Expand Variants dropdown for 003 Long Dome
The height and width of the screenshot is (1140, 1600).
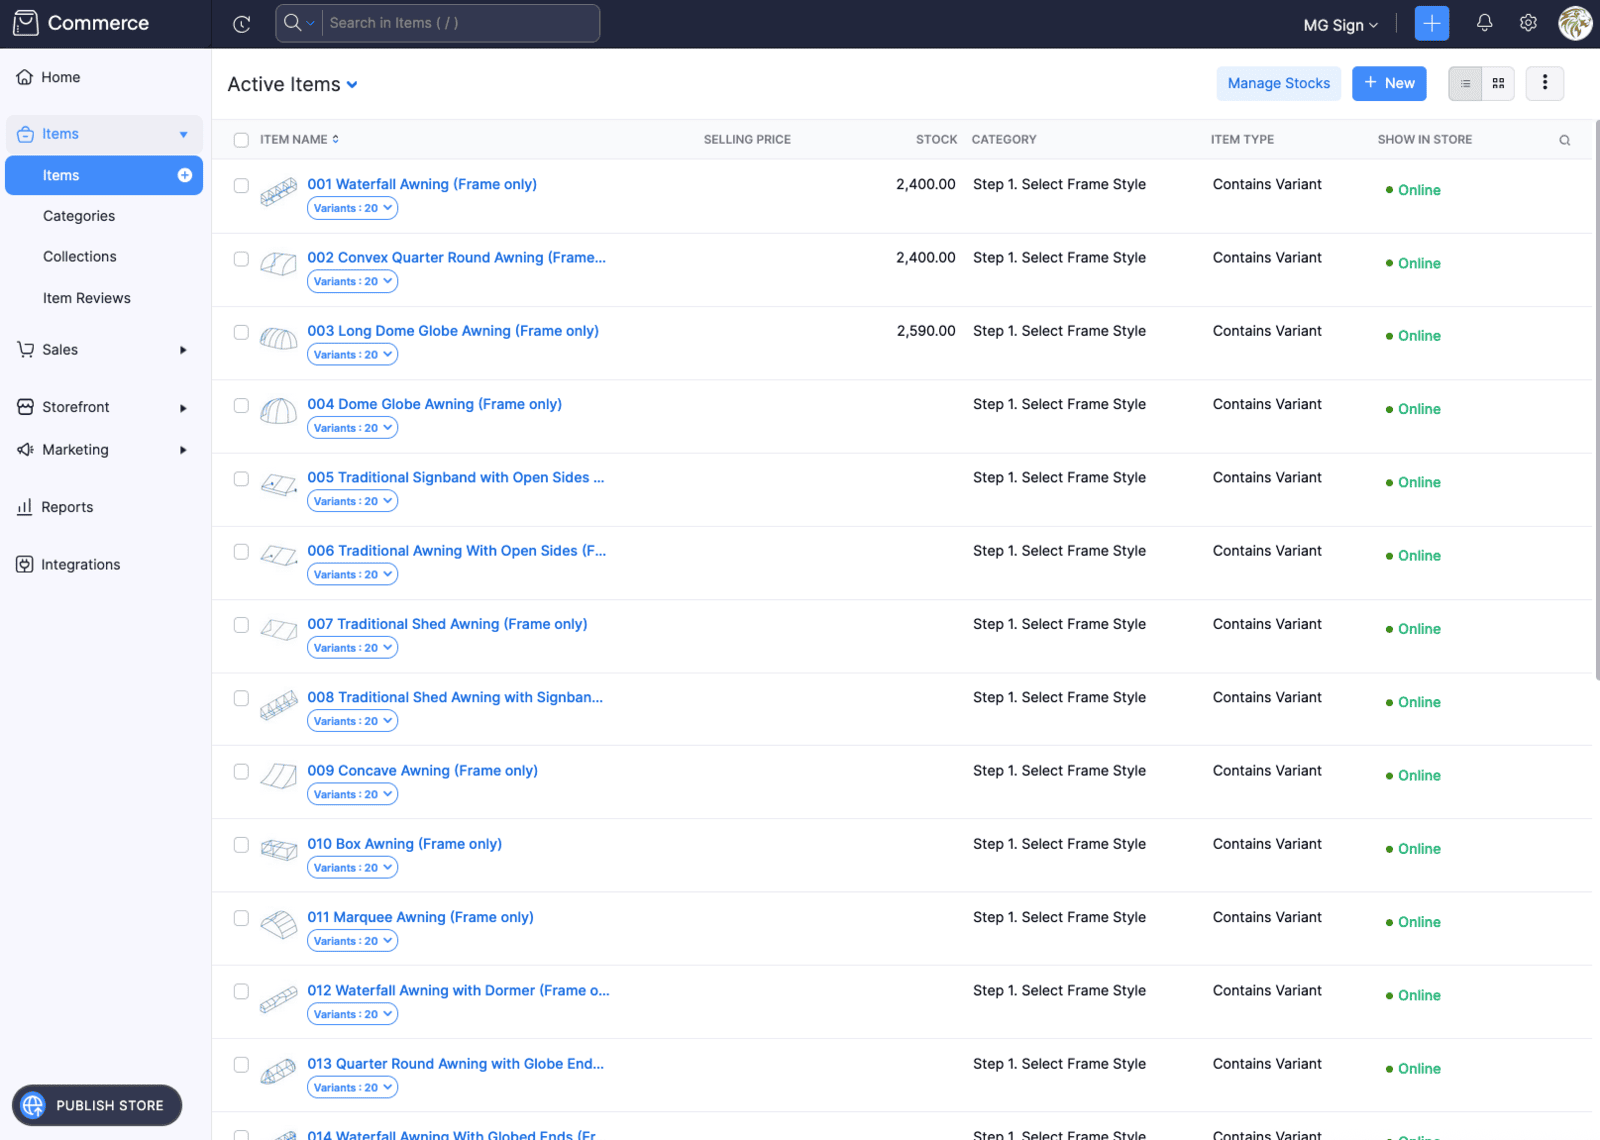[352, 355]
